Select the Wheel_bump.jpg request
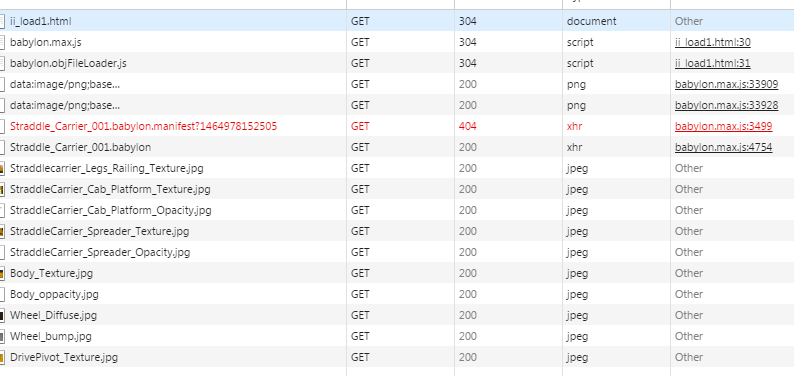794x376 pixels. 397,336
